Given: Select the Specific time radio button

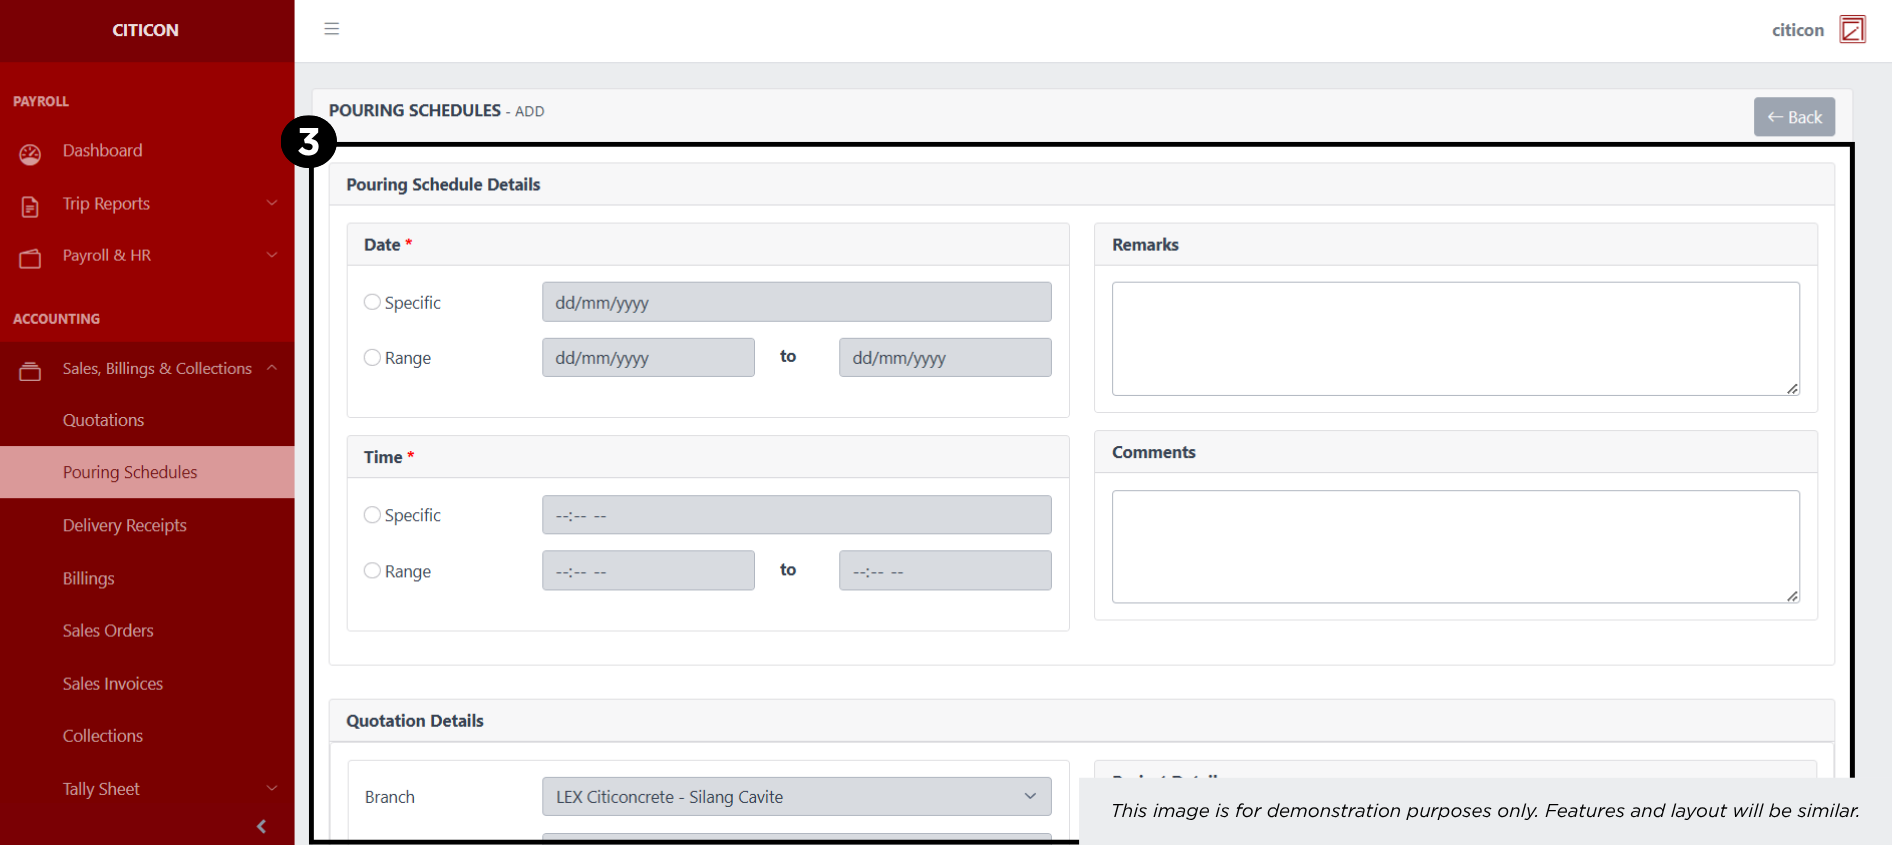Looking at the screenshot, I should pos(372,515).
